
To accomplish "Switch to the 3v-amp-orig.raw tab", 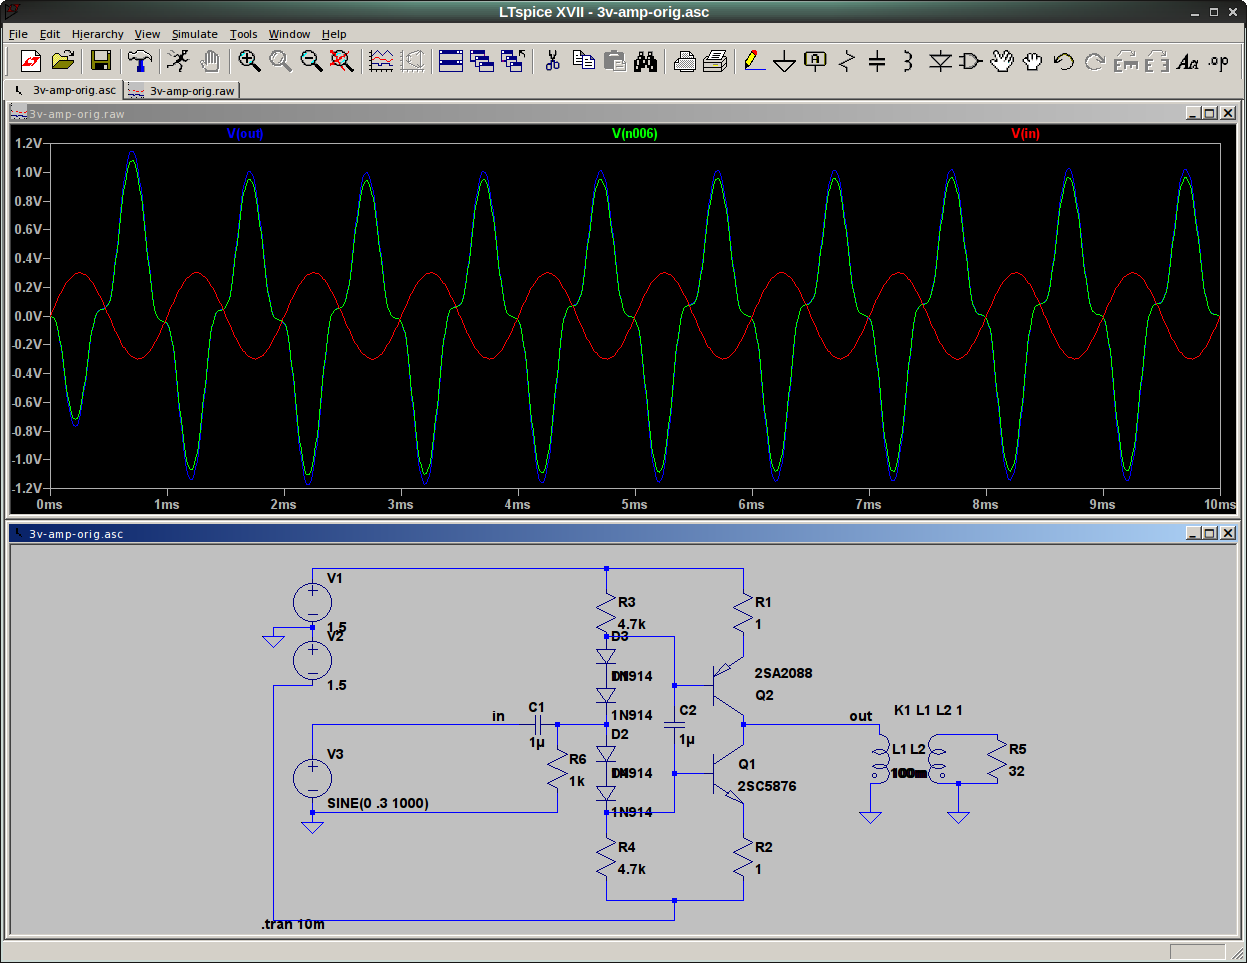I will (x=181, y=91).
